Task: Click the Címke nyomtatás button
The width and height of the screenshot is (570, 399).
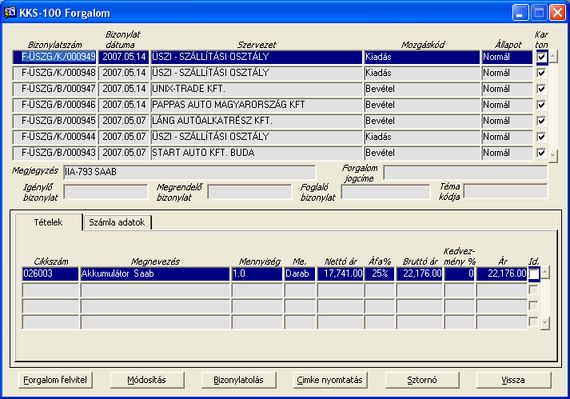Action: tap(330, 380)
